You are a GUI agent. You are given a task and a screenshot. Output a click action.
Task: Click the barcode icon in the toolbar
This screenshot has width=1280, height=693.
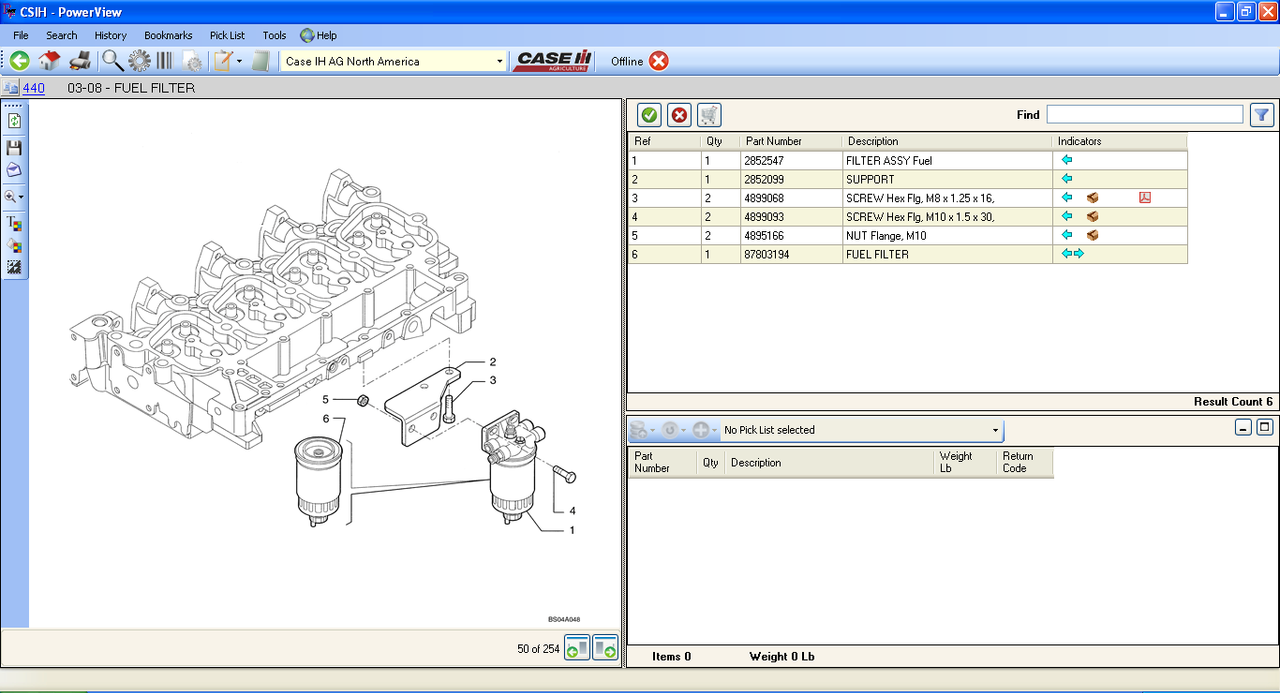[x=164, y=61]
